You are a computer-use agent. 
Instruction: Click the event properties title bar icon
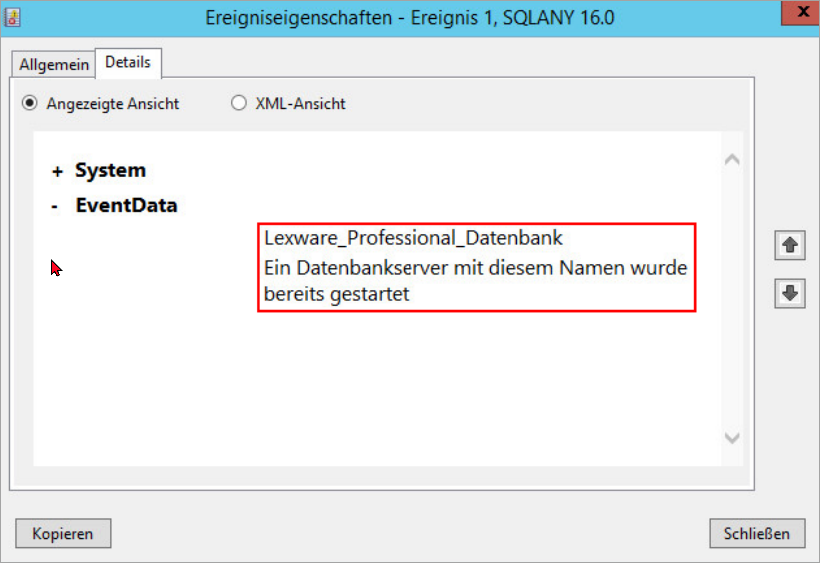[13, 17]
